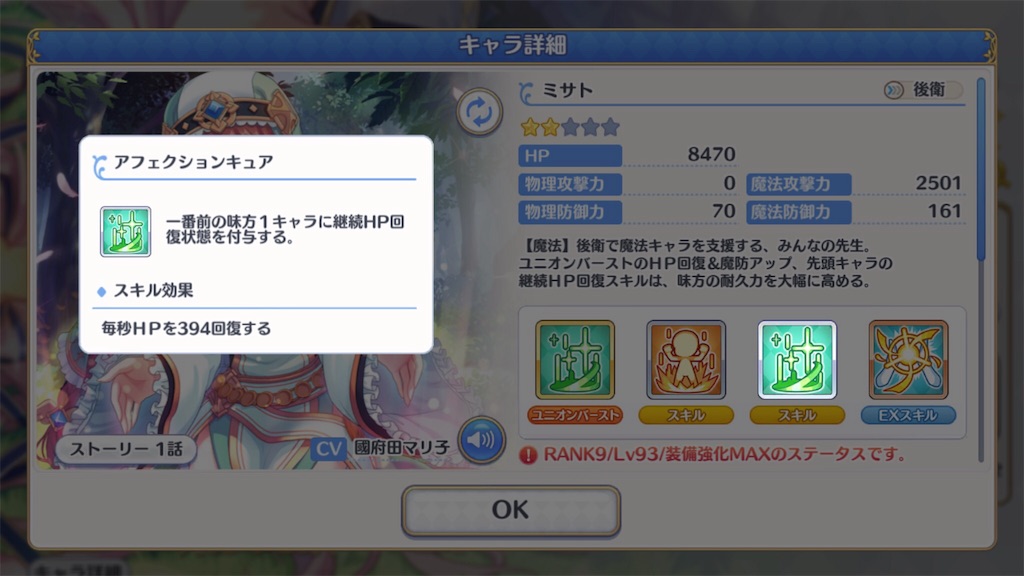Image resolution: width=1024 pixels, height=576 pixels.
Task: Click the ユニオンバースト label
Action: 575,415
